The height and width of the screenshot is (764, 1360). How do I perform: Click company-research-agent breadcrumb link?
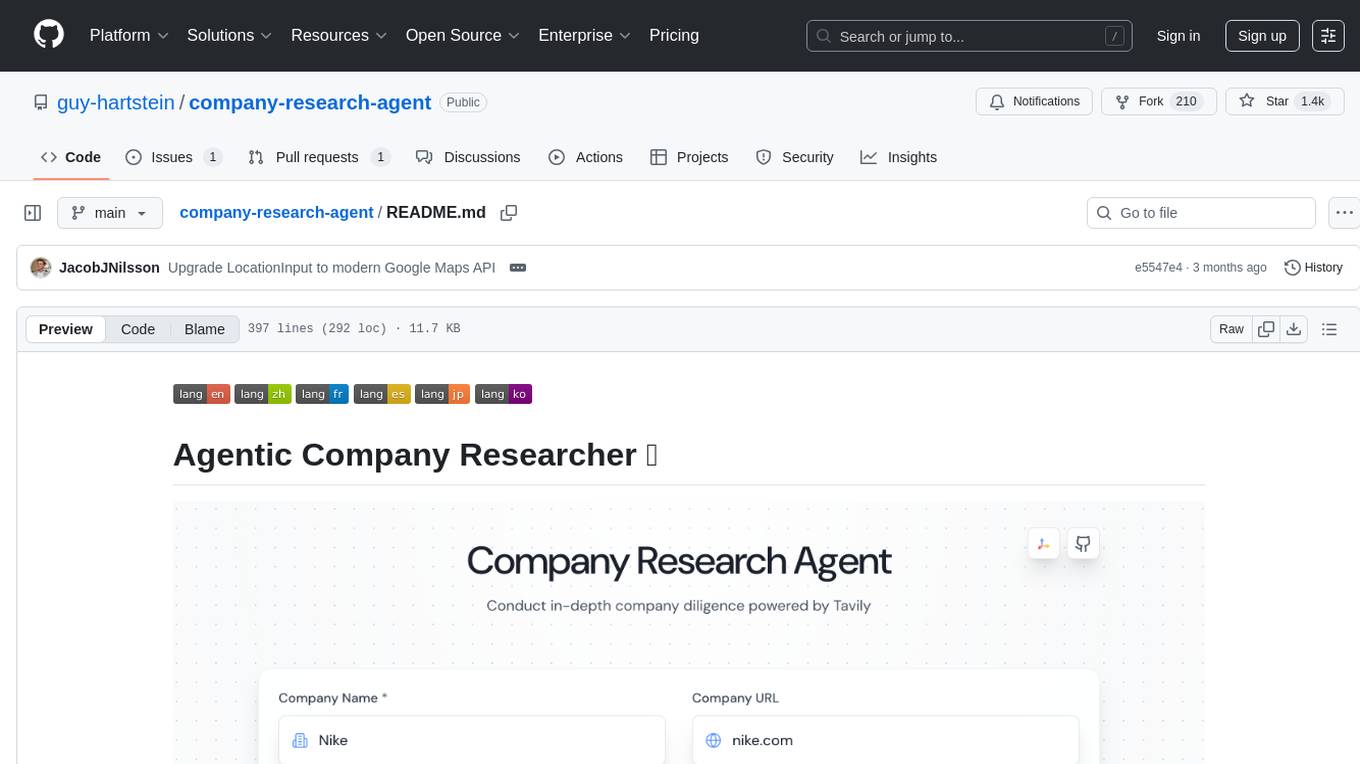pos(276,213)
